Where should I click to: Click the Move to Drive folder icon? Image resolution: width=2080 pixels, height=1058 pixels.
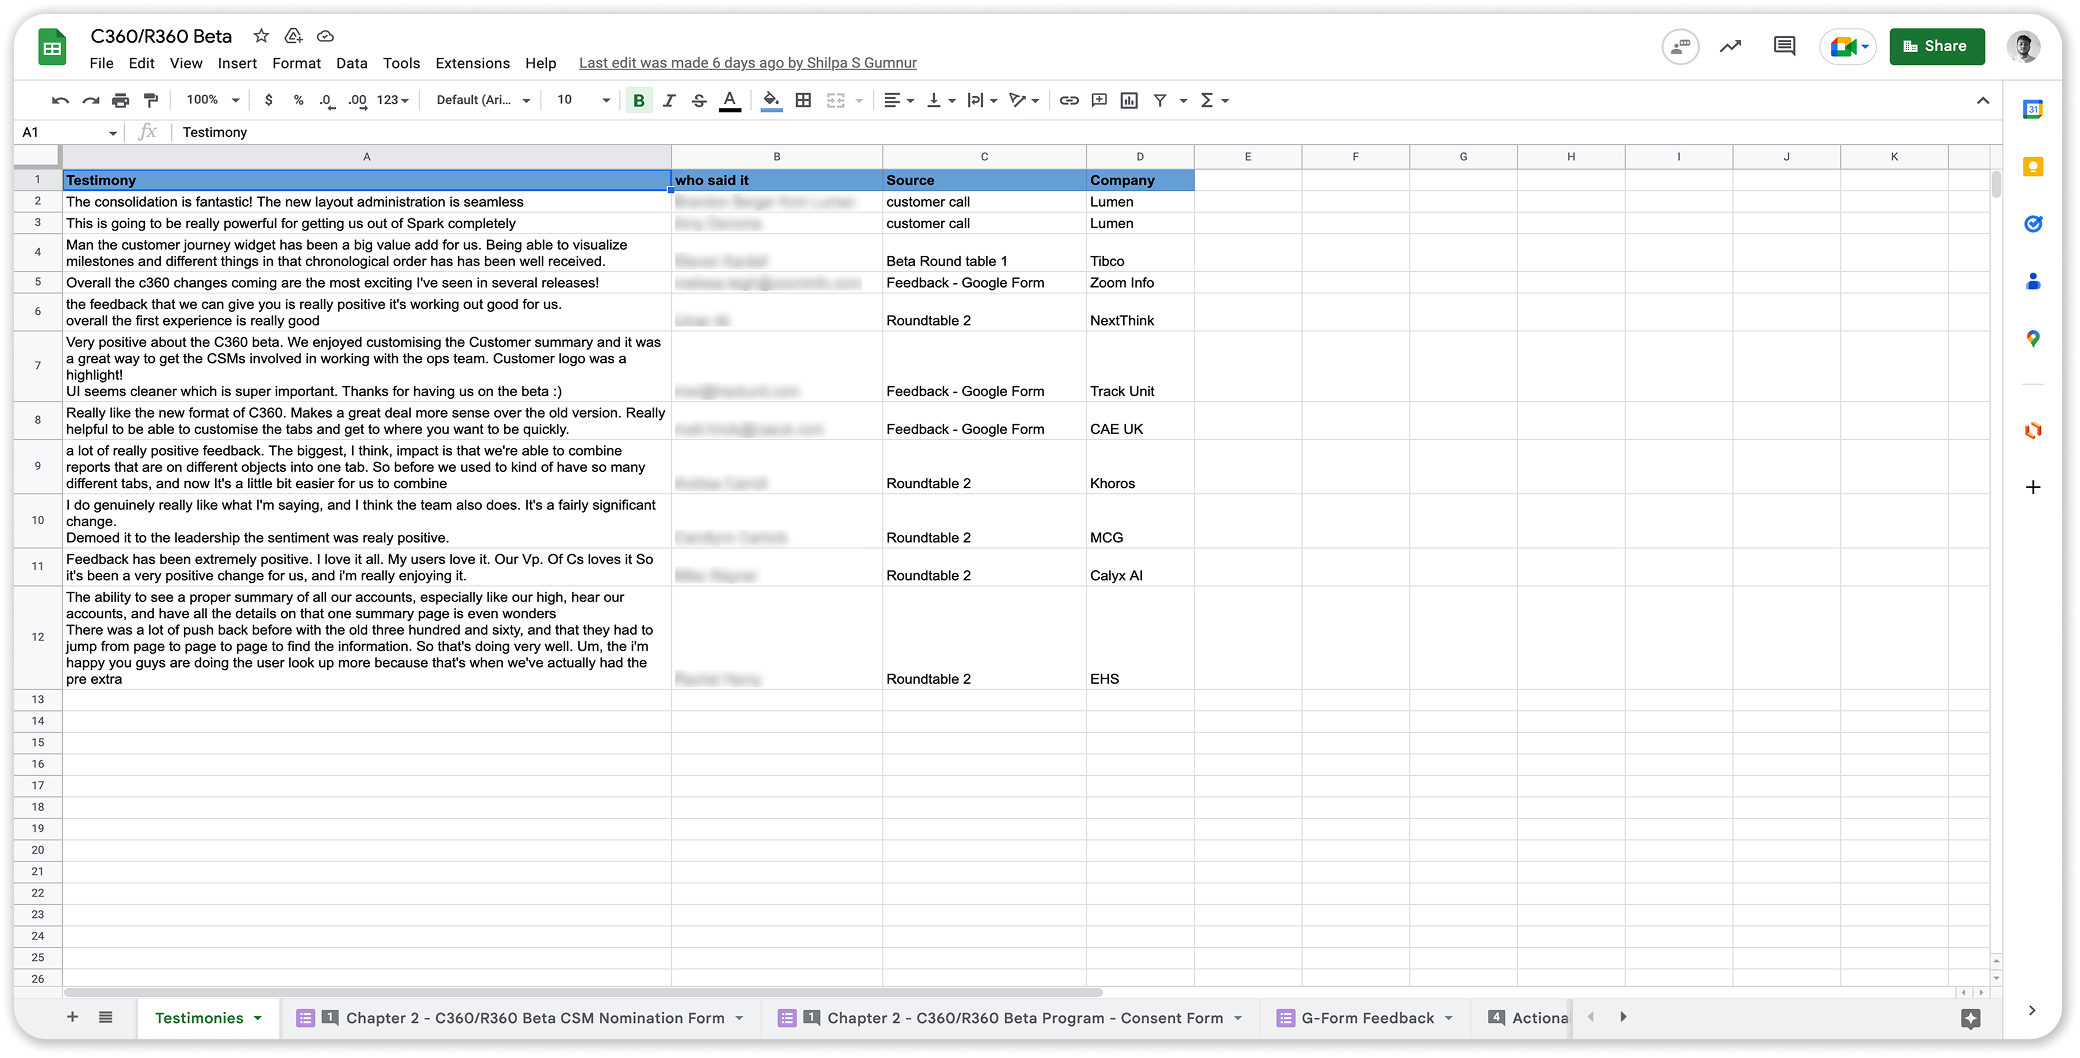click(x=293, y=36)
